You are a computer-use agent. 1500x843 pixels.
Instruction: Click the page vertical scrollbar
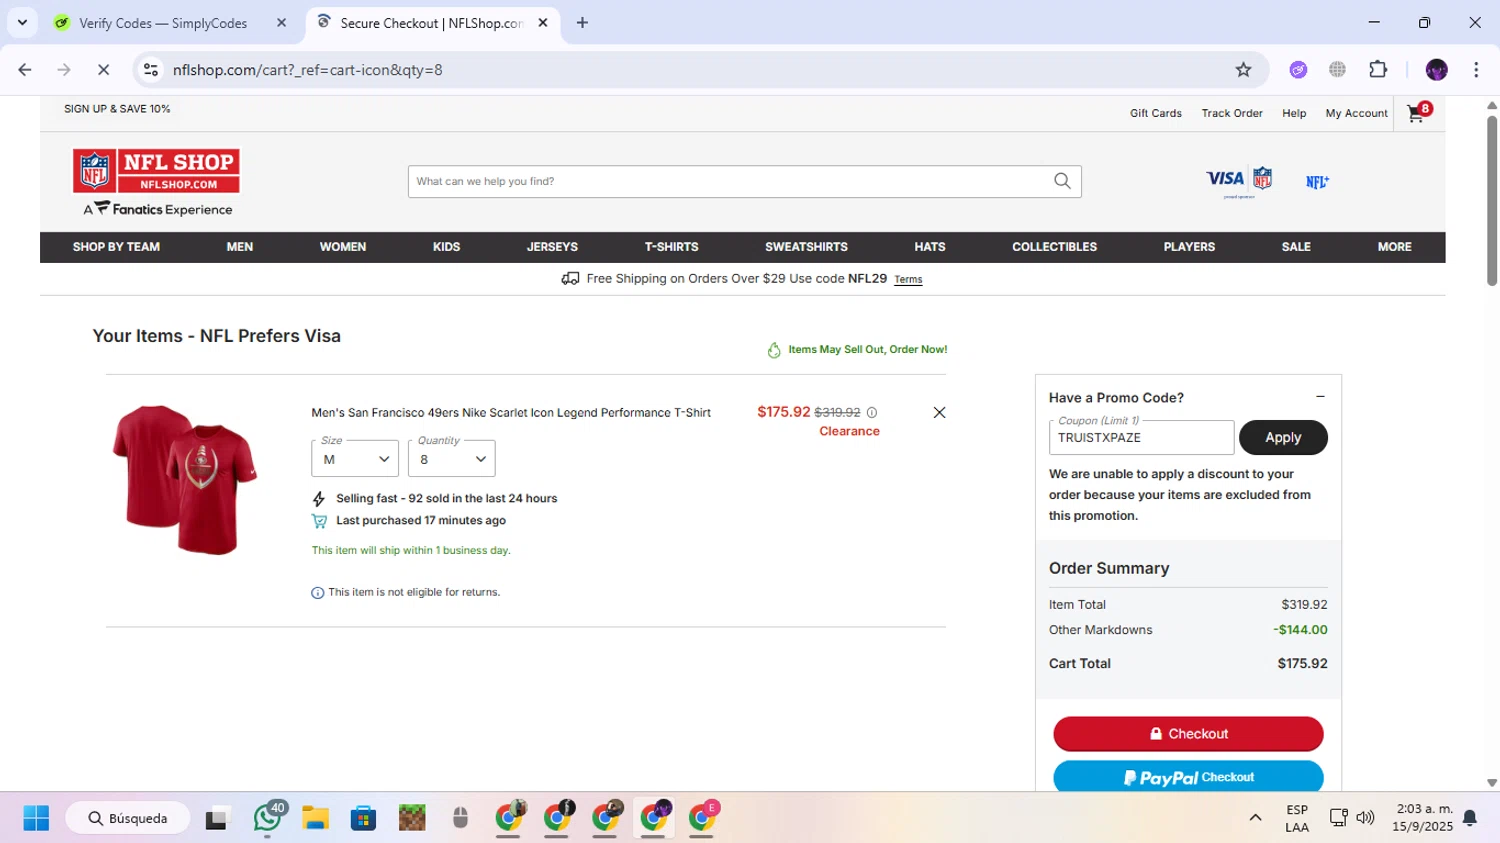coord(1492,200)
